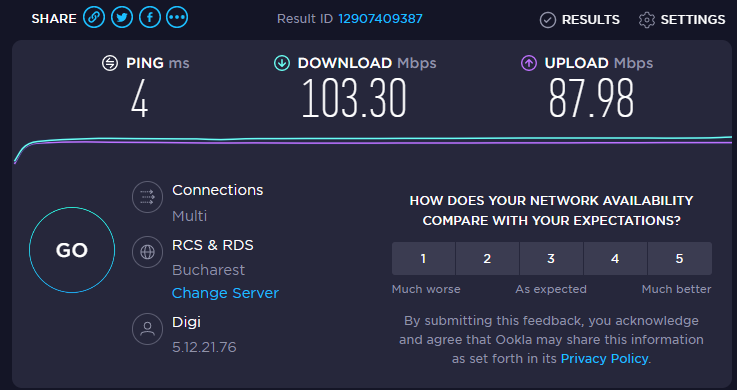Click the Results checkmark icon

[x=548, y=20]
